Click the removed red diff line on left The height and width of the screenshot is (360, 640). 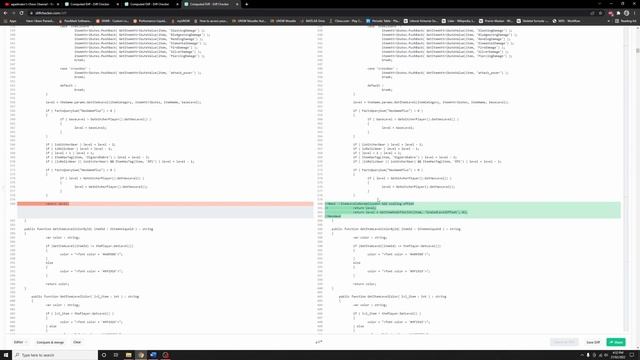click(165, 204)
